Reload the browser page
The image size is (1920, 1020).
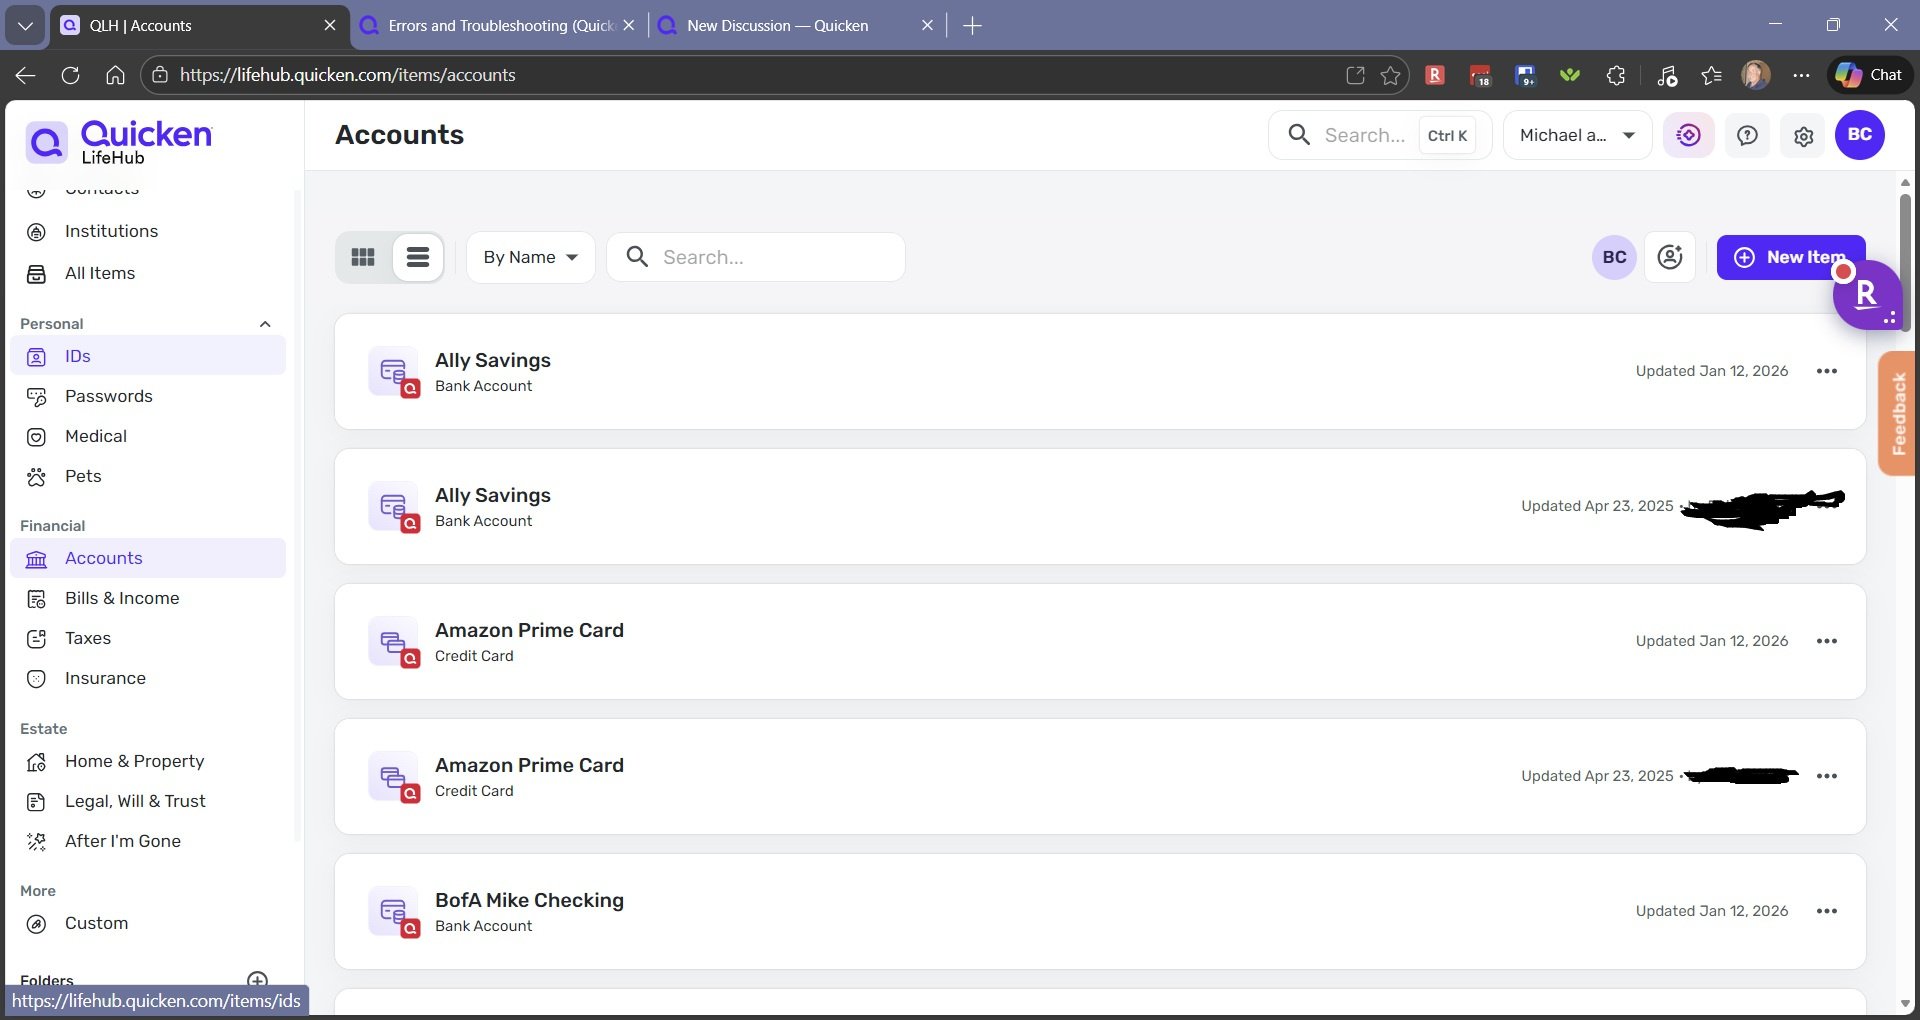click(70, 75)
